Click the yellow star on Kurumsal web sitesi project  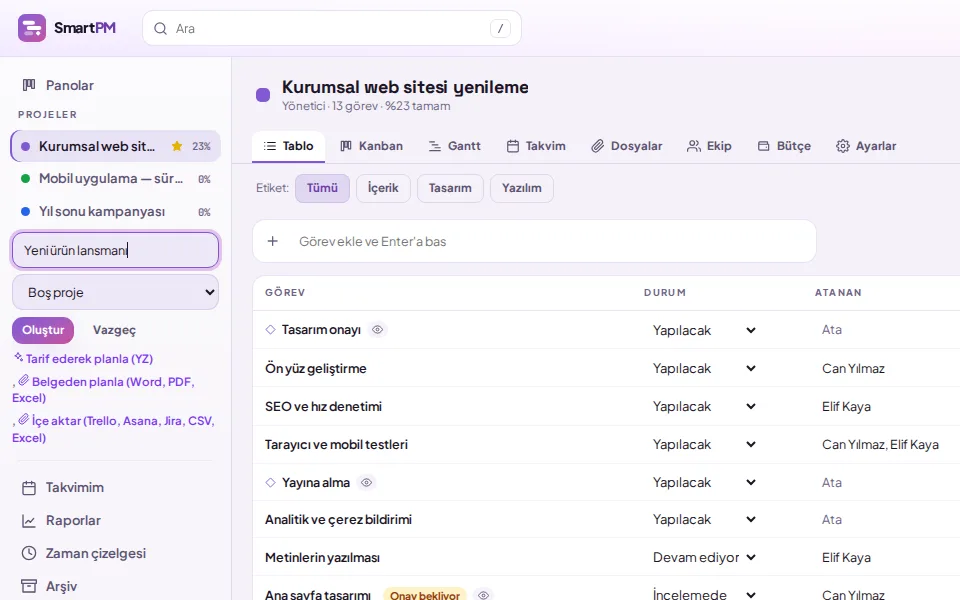point(177,146)
